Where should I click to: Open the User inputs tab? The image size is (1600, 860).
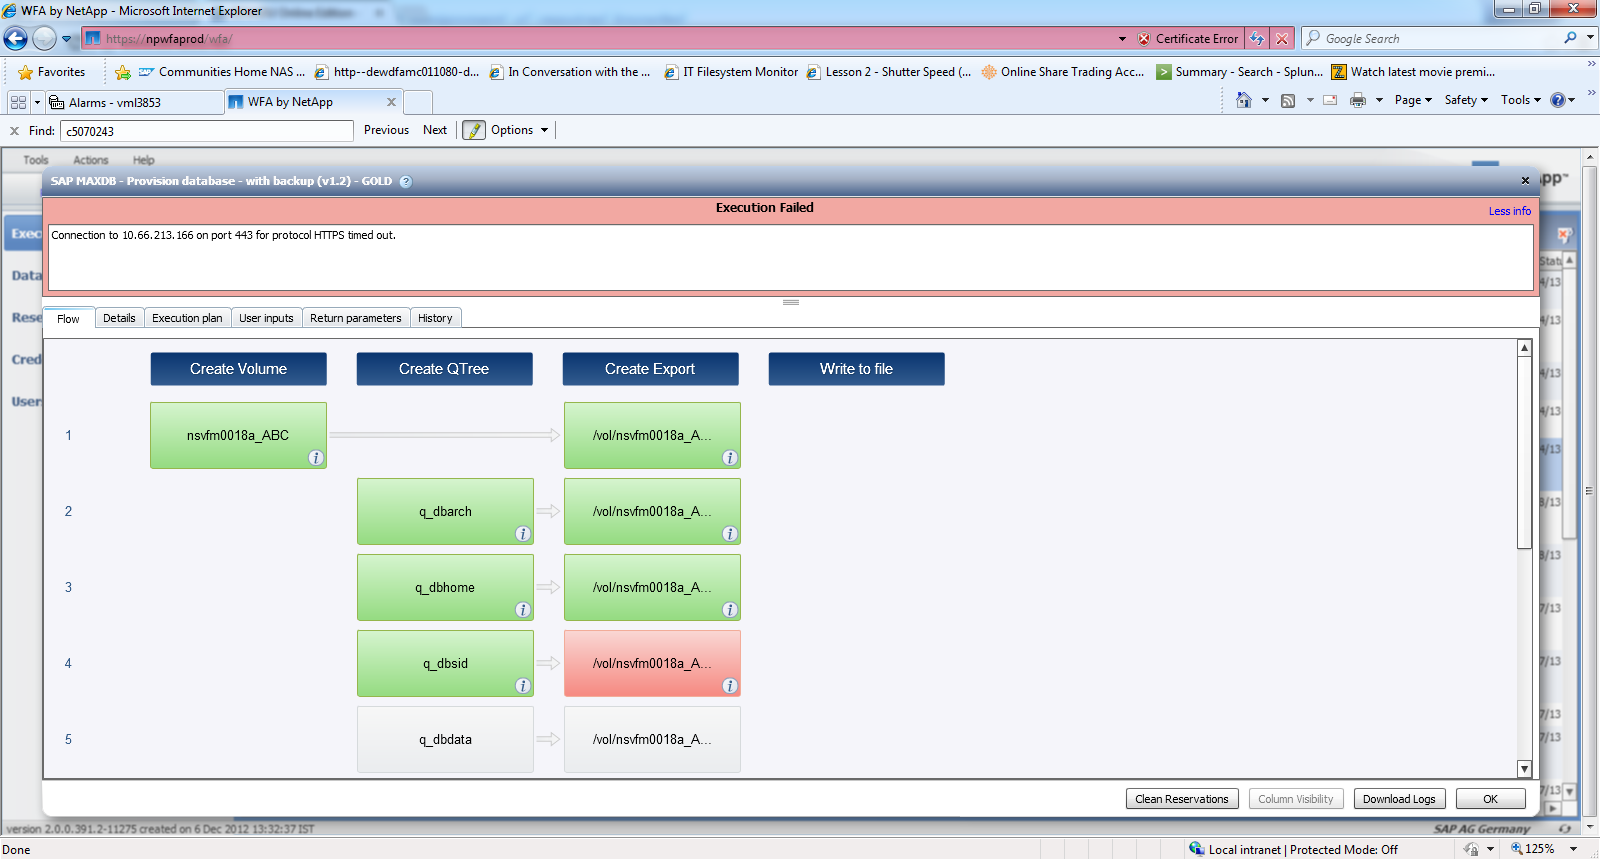tap(266, 318)
